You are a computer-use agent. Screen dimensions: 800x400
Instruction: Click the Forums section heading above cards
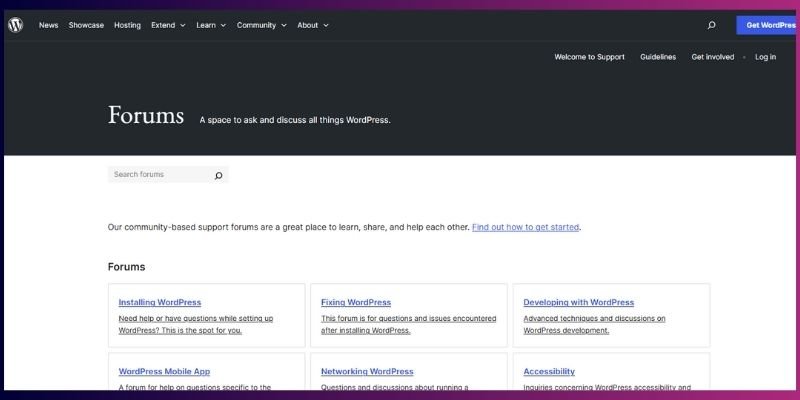pyautogui.click(x=126, y=267)
